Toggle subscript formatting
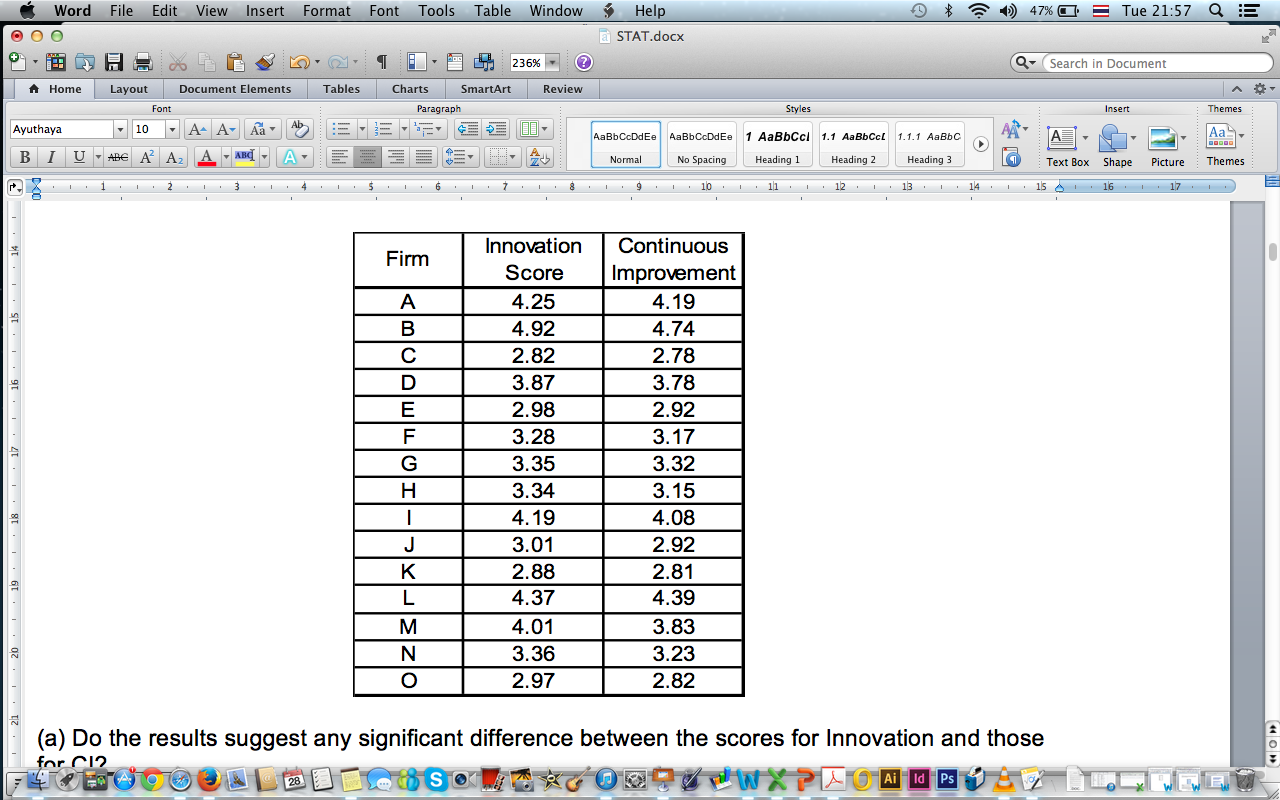Image resolution: width=1280 pixels, height=800 pixels. 174,157
